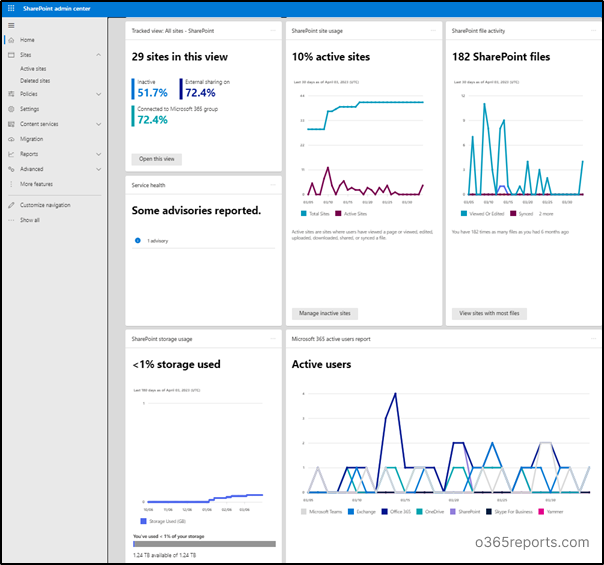Viewport: 604px width, 565px height.
Task: Click '2 more' in file activity legend
Action: point(546,214)
